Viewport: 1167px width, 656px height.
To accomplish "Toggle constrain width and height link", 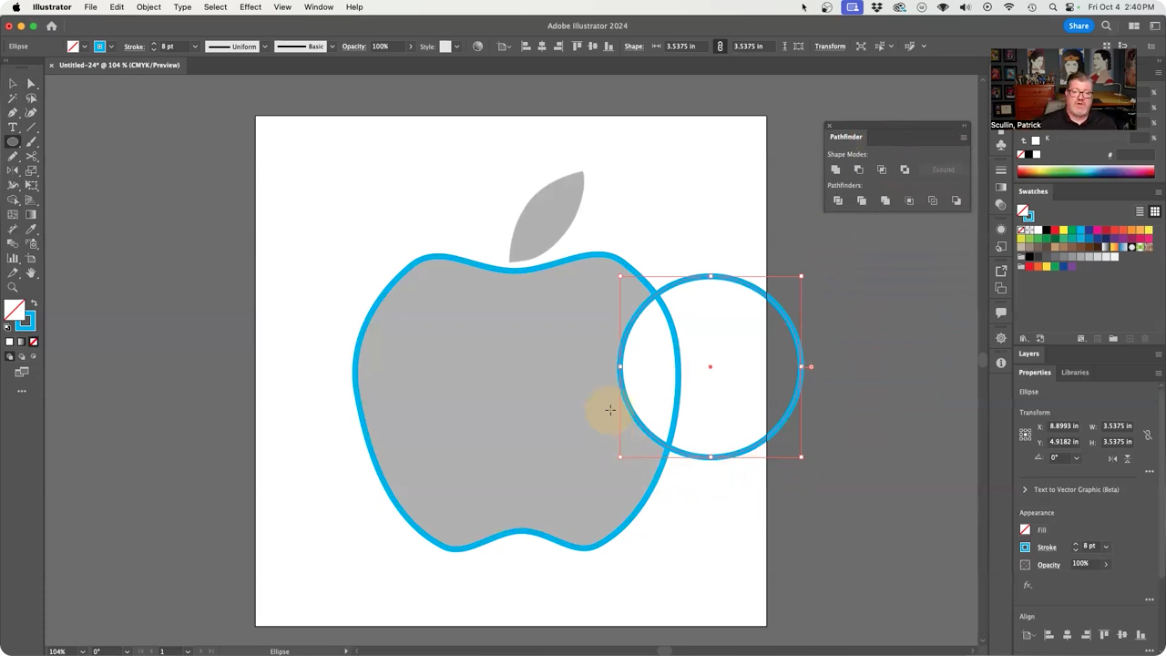I will (720, 46).
